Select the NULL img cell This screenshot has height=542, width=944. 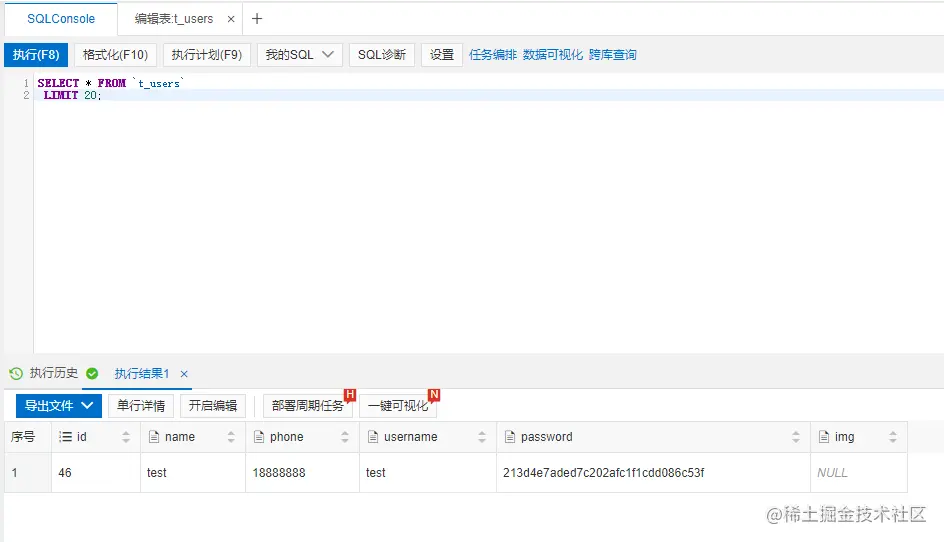859,473
